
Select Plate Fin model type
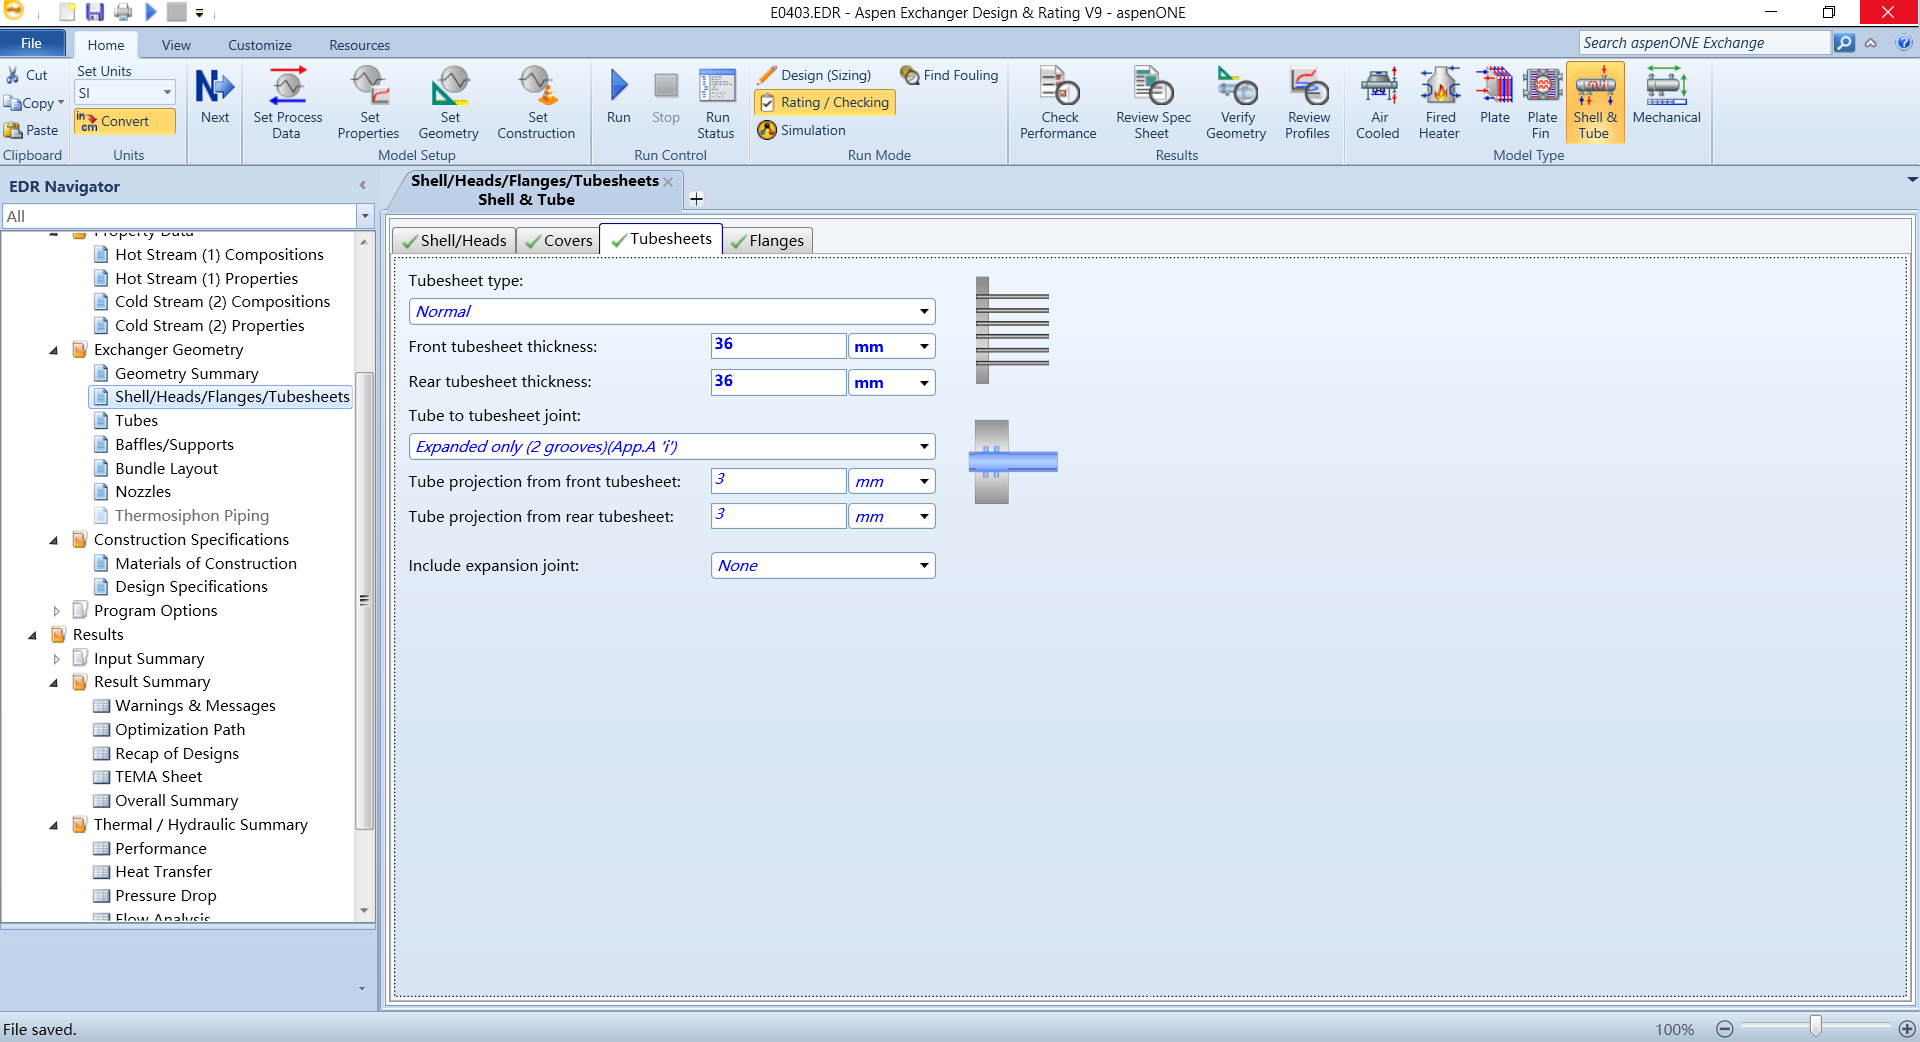(x=1542, y=104)
